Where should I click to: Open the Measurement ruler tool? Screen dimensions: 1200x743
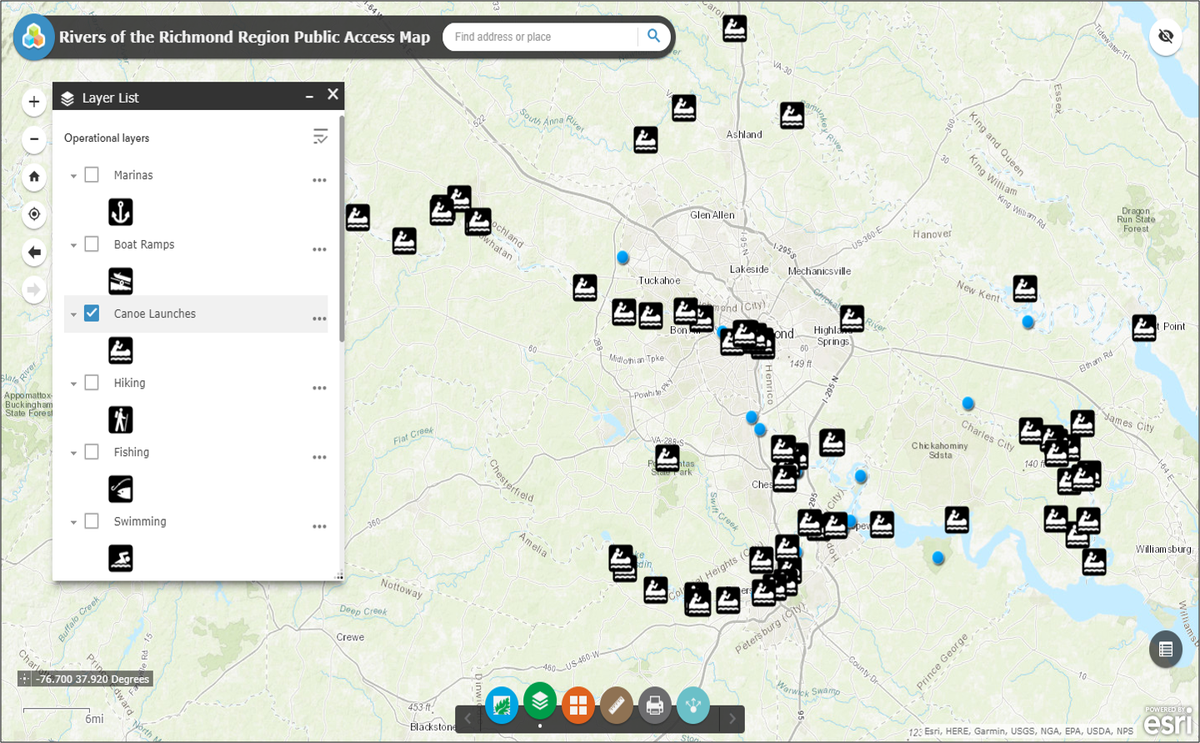(x=617, y=705)
